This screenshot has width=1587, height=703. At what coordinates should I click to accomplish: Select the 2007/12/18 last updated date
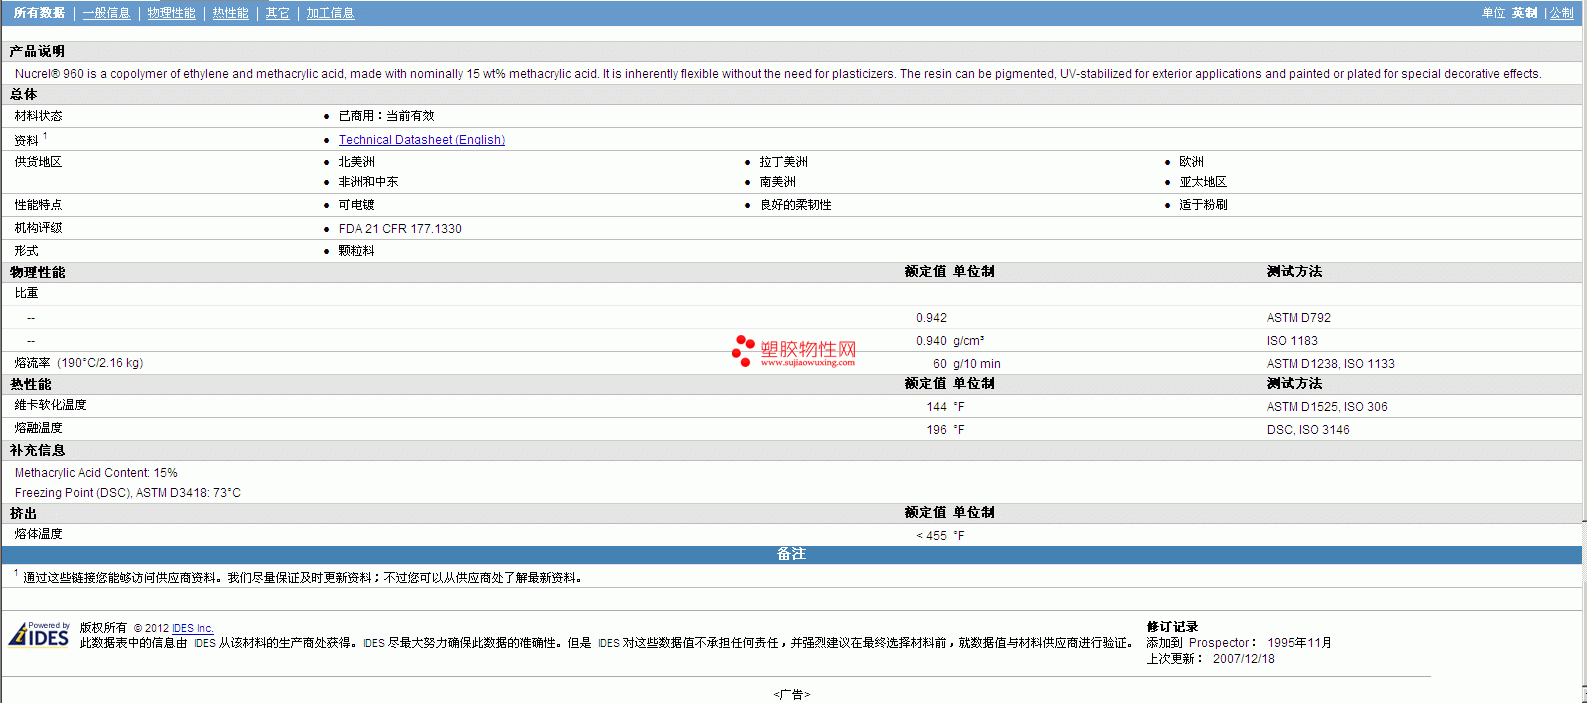(x=1243, y=659)
